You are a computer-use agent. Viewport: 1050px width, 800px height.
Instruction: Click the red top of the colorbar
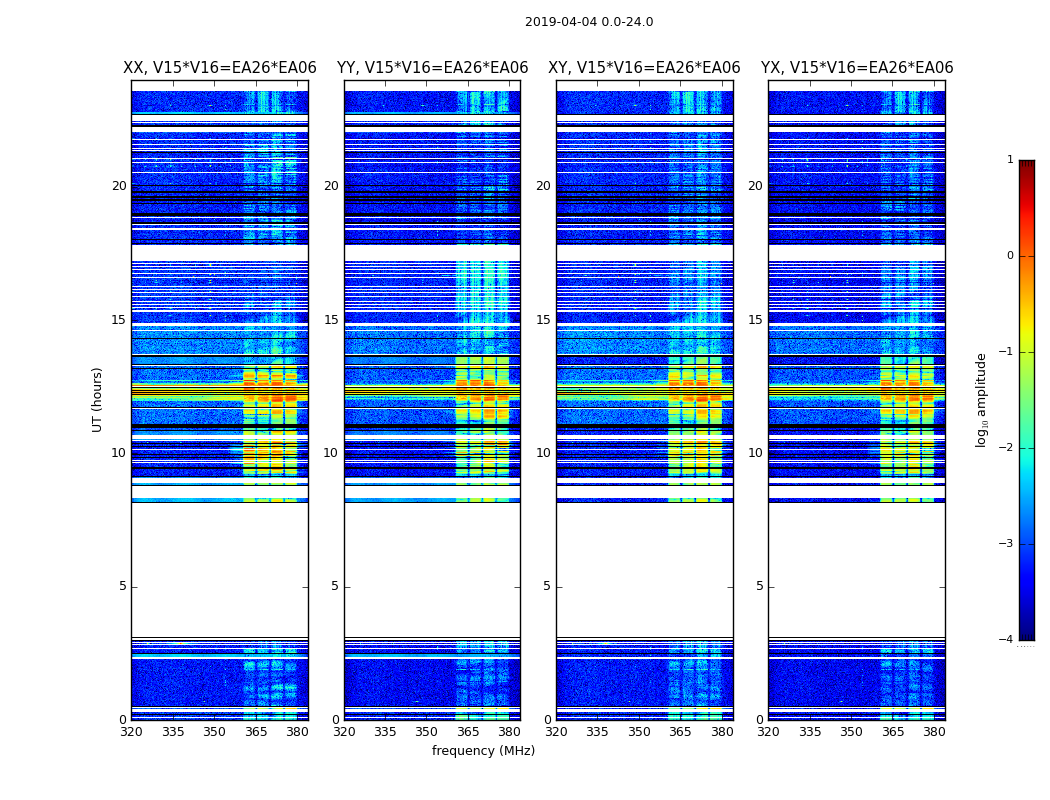[x=1027, y=167]
